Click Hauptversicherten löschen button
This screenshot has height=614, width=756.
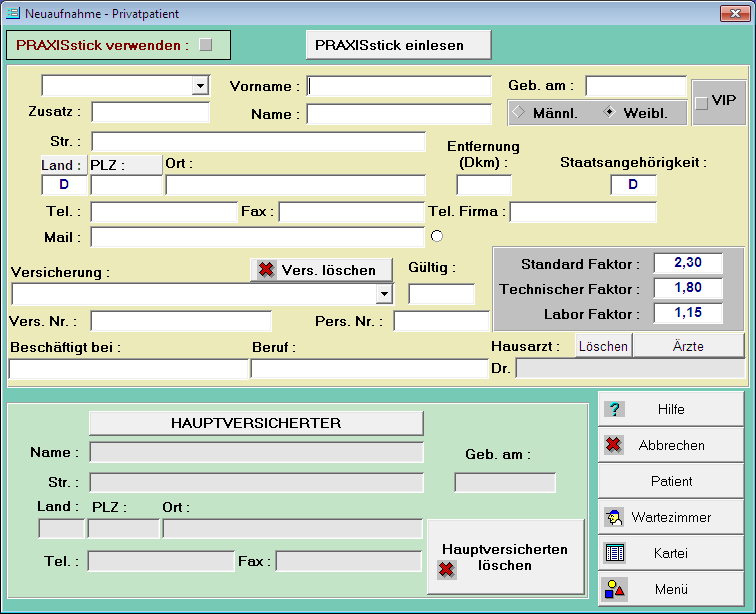[505, 557]
